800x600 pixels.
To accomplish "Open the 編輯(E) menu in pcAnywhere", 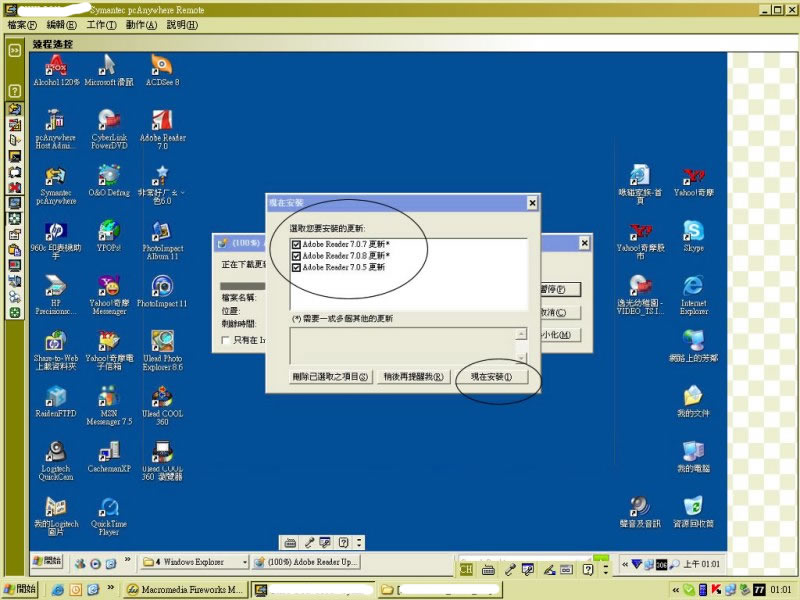I will (61, 24).
